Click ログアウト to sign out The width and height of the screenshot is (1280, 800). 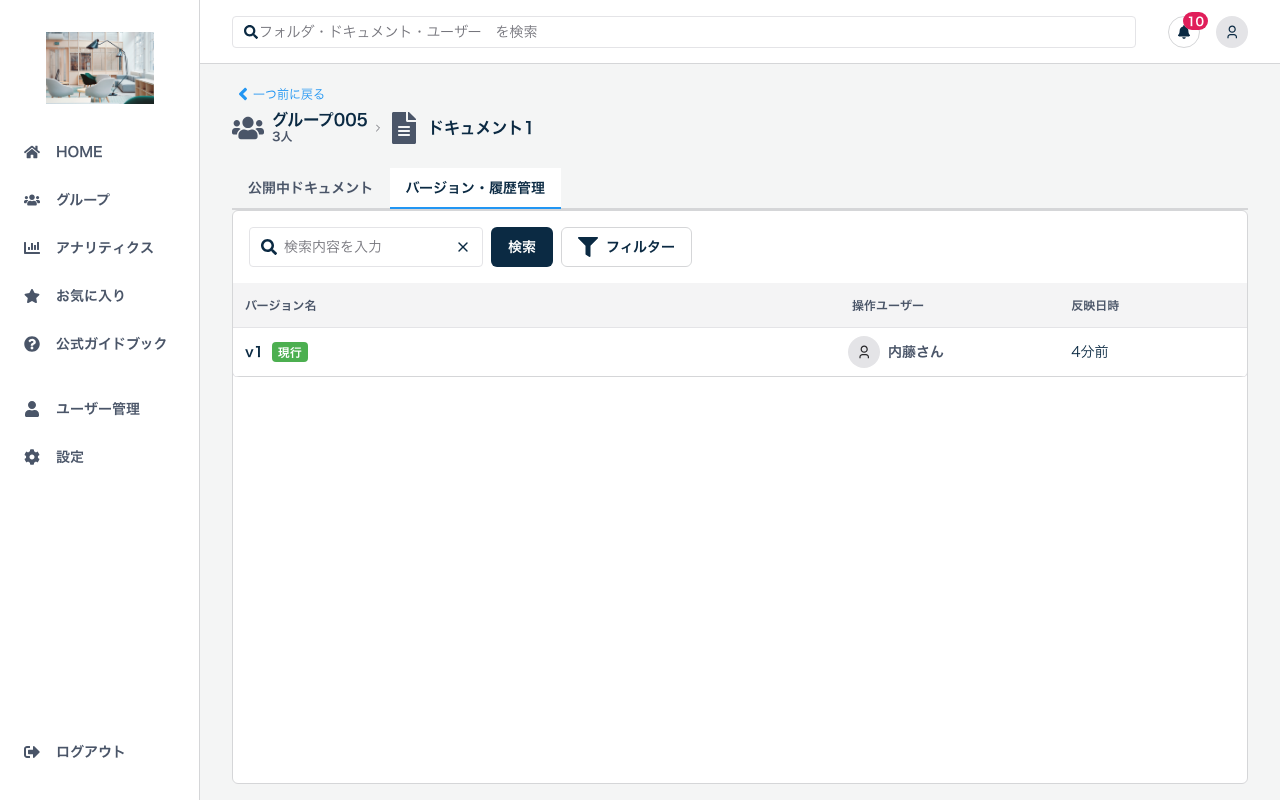[90, 752]
